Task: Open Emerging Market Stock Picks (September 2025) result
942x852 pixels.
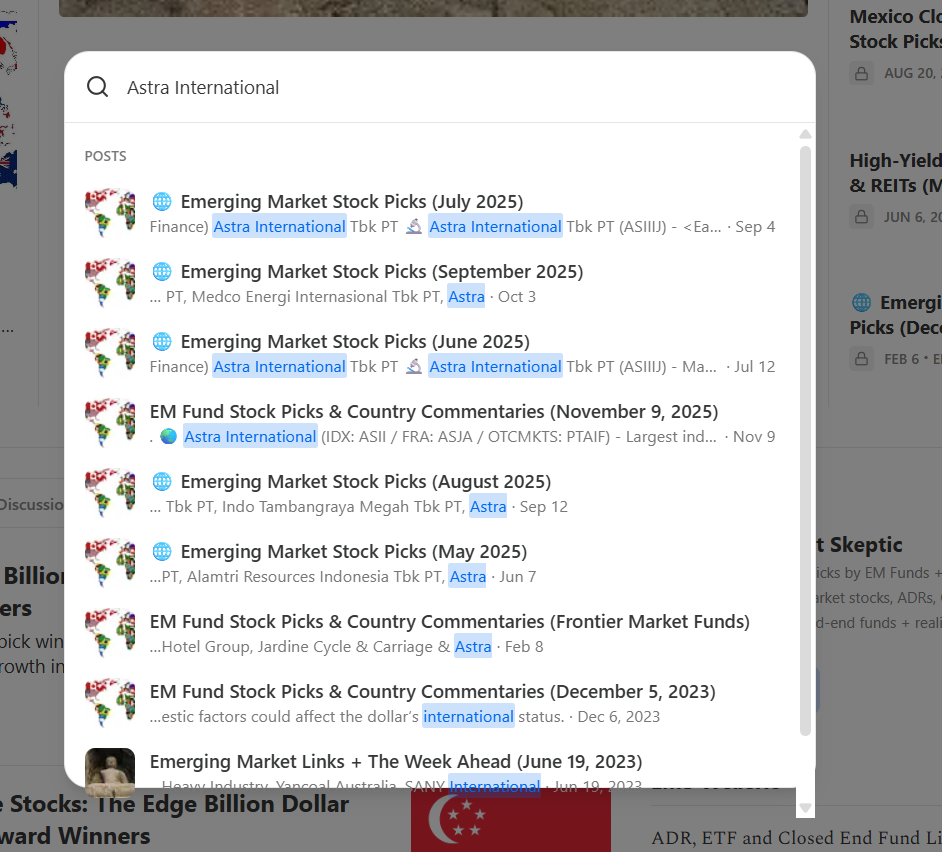Action: 430,283
